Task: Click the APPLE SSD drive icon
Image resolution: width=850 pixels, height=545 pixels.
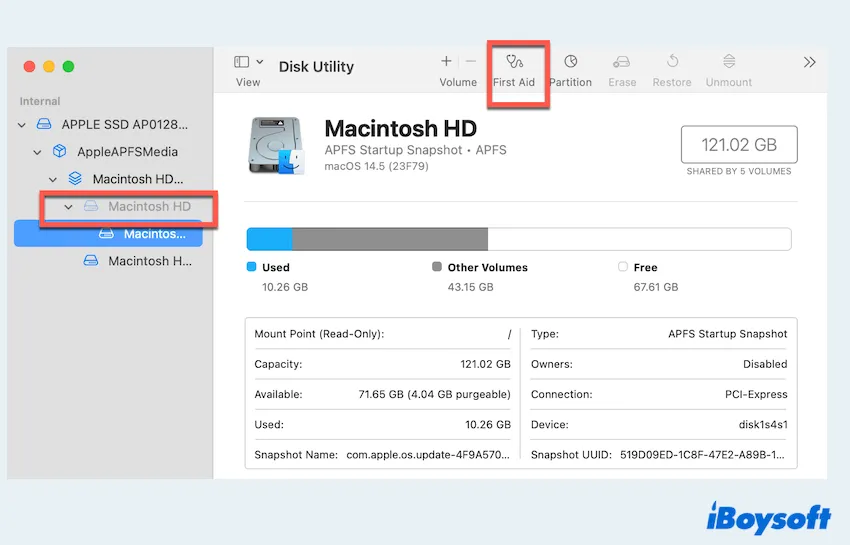Action: tap(44, 124)
